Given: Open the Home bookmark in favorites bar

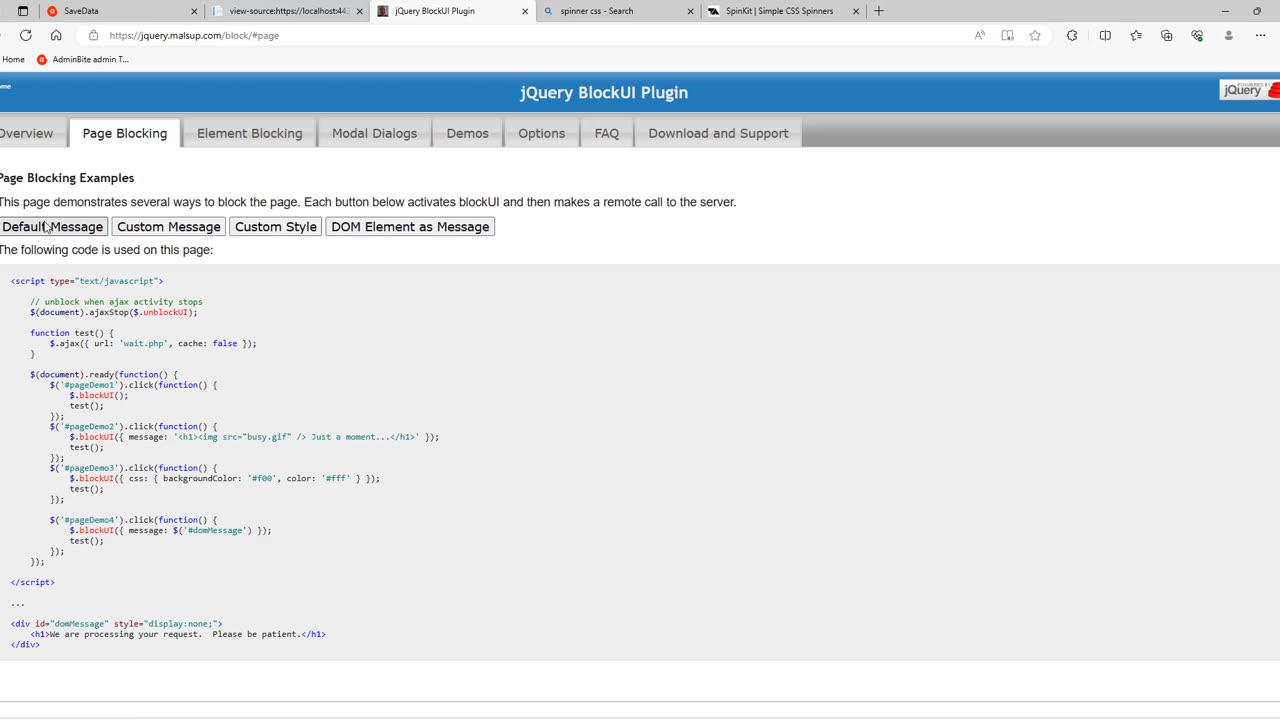Looking at the screenshot, I should pos(13,59).
